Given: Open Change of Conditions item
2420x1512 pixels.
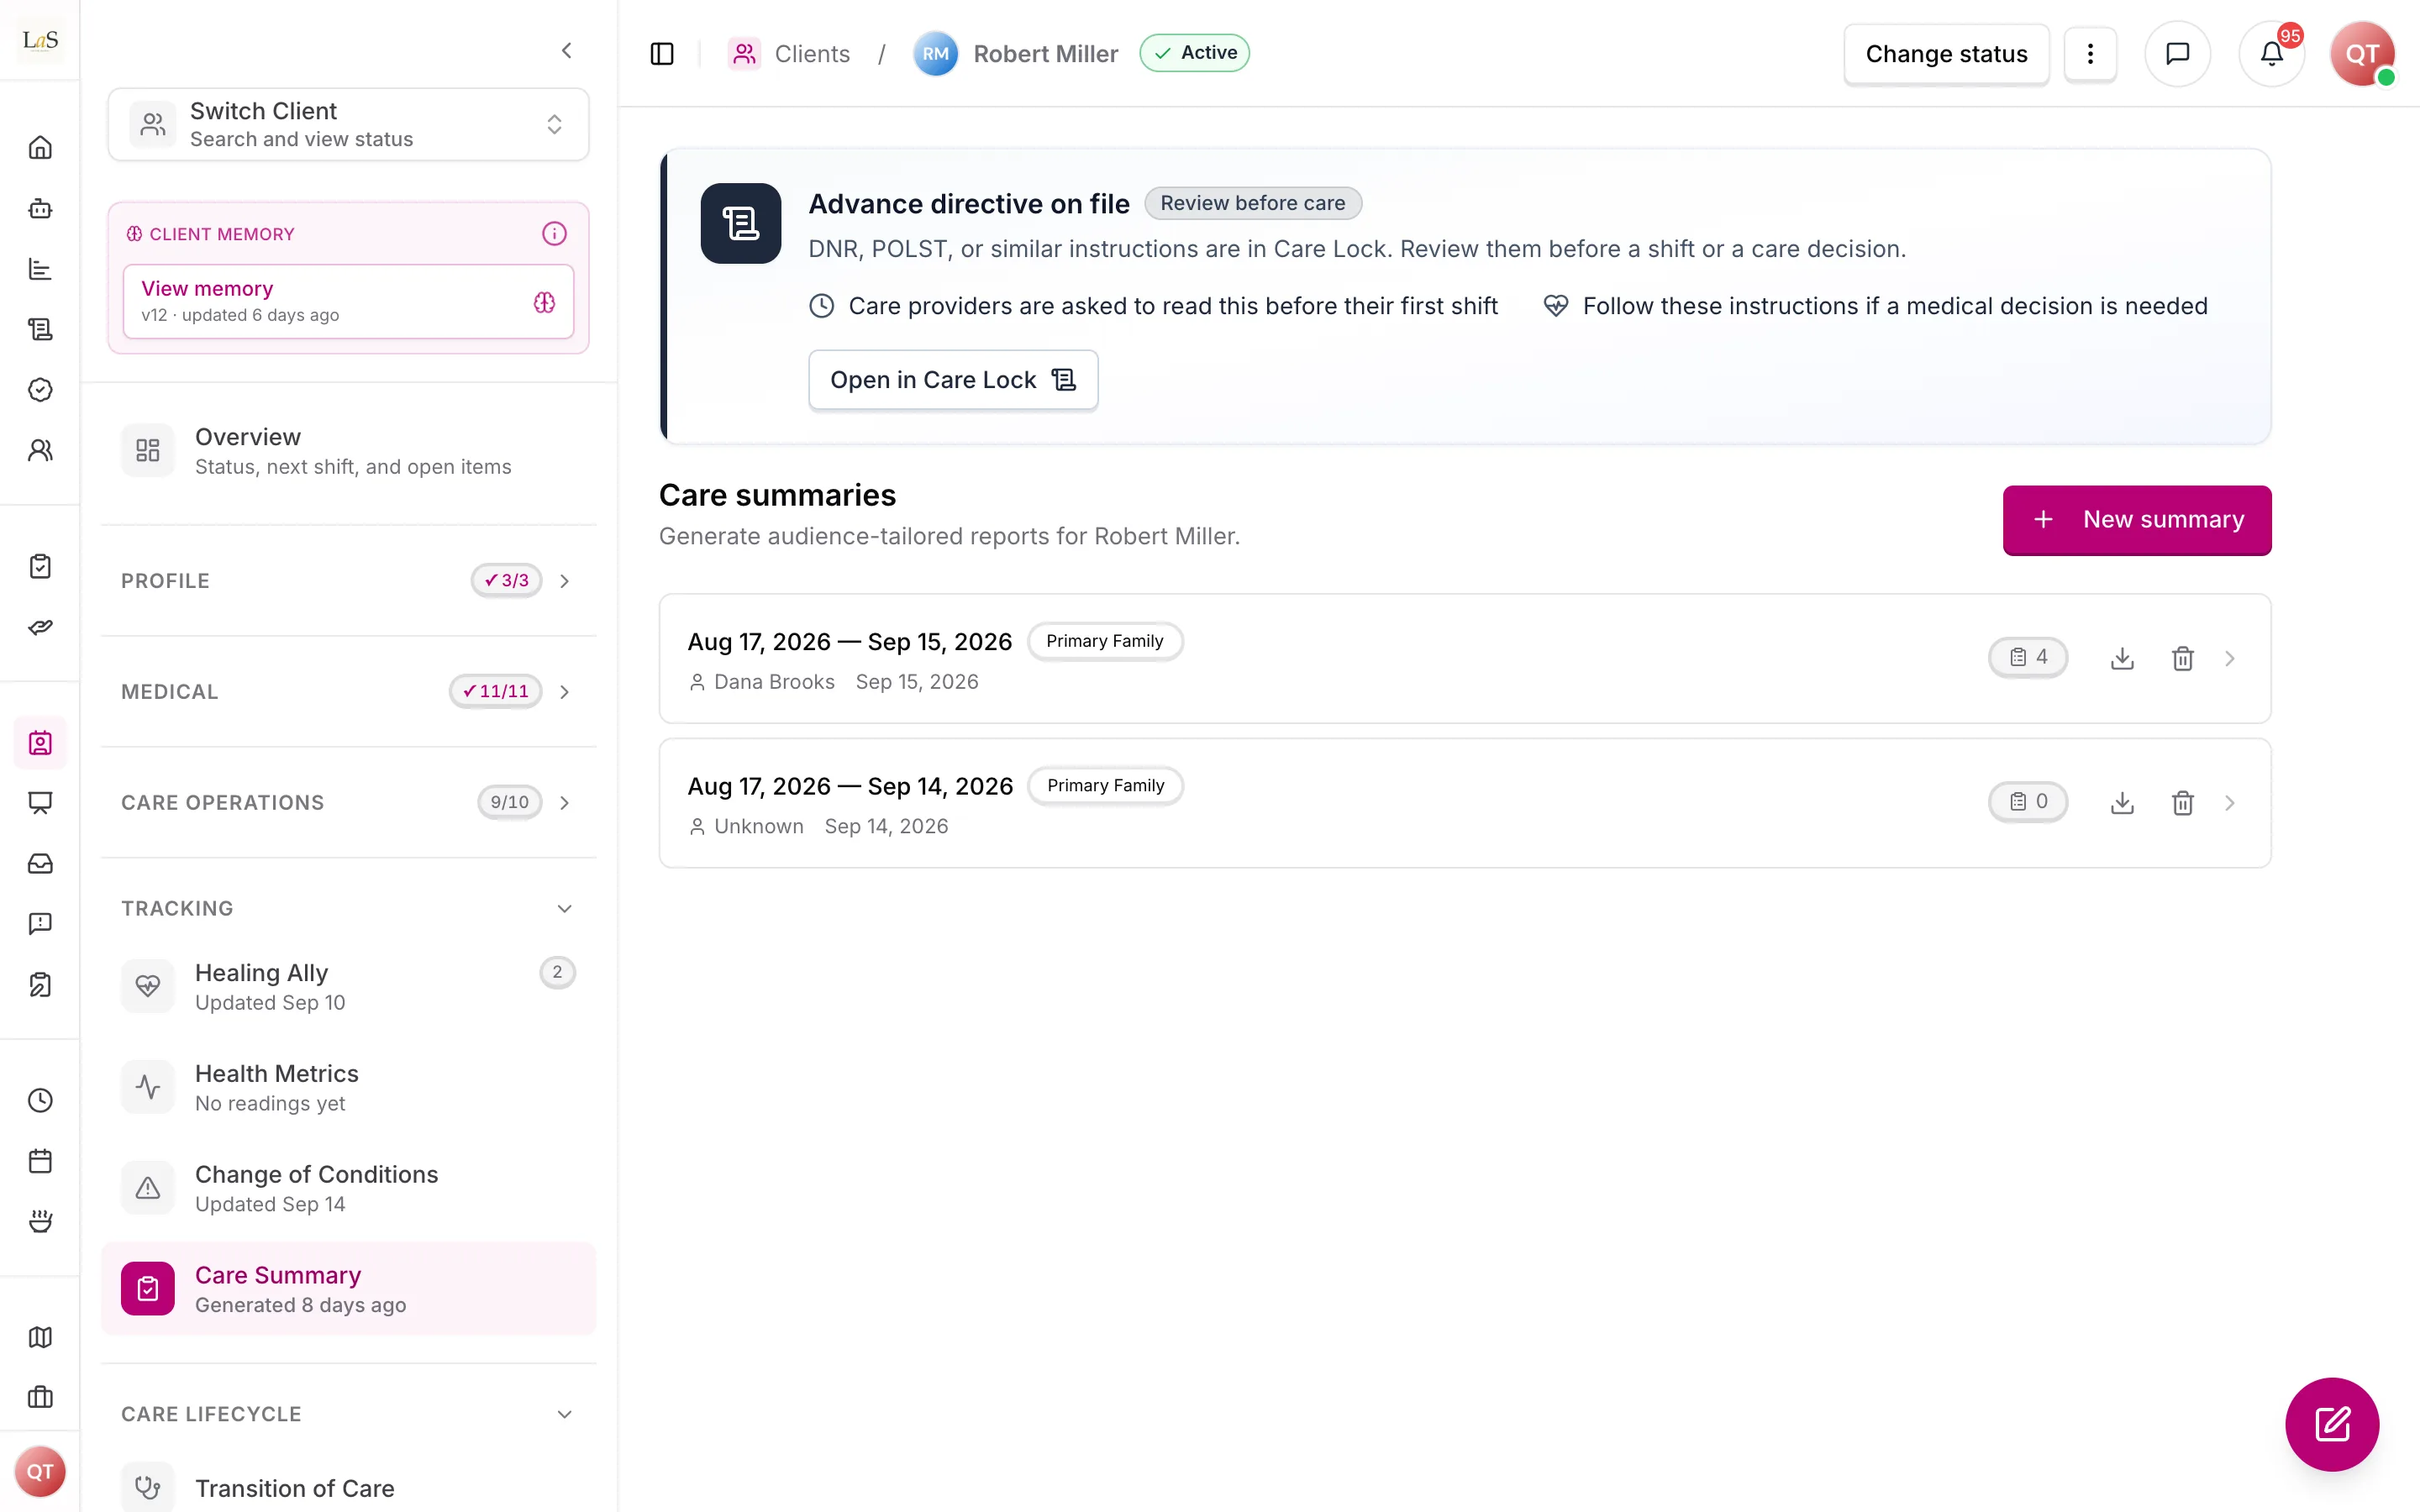Looking at the screenshot, I should pyautogui.click(x=348, y=1188).
